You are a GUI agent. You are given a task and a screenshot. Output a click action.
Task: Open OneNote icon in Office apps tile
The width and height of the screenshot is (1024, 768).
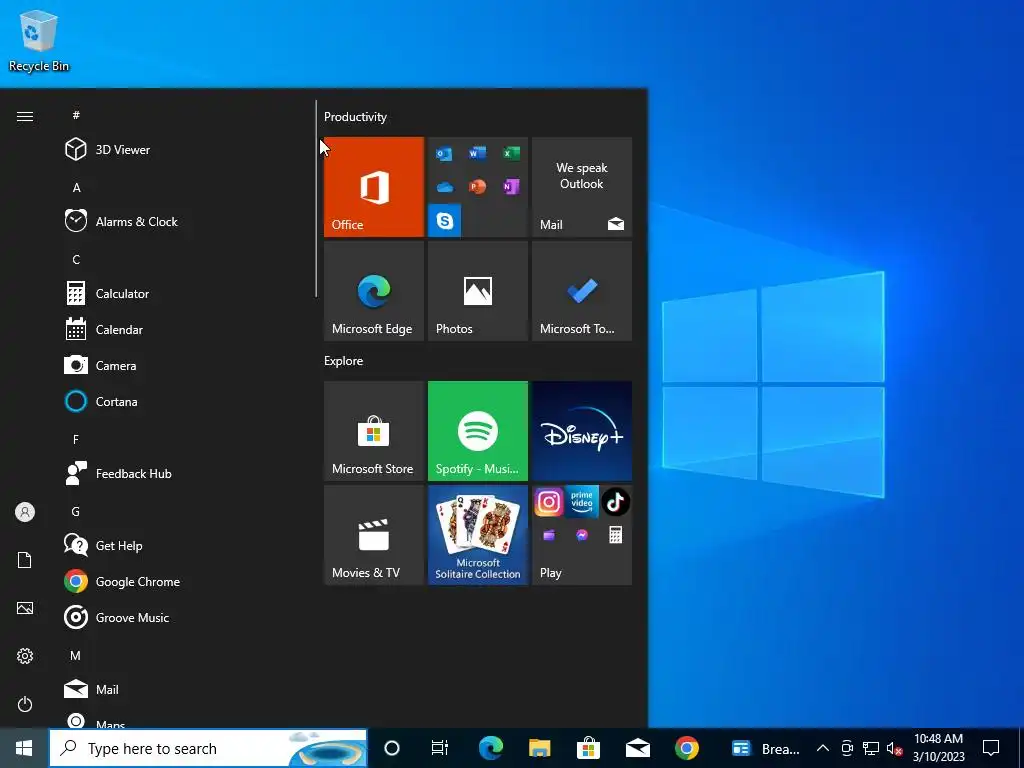tap(511, 187)
